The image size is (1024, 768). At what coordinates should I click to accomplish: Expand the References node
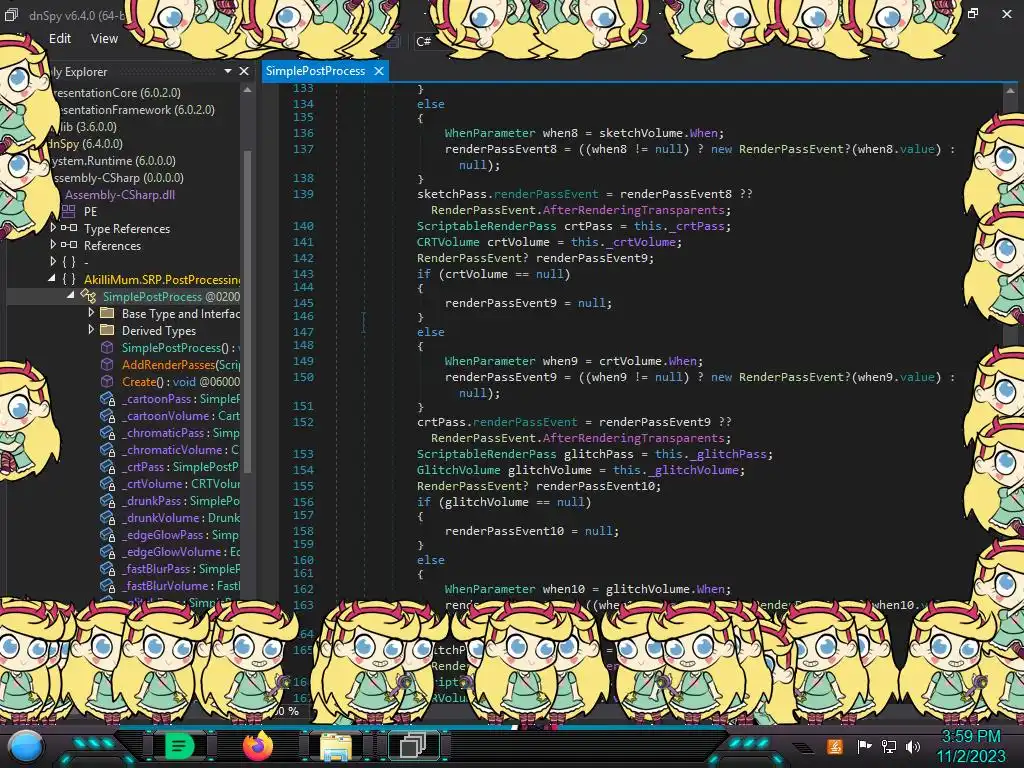53,244
